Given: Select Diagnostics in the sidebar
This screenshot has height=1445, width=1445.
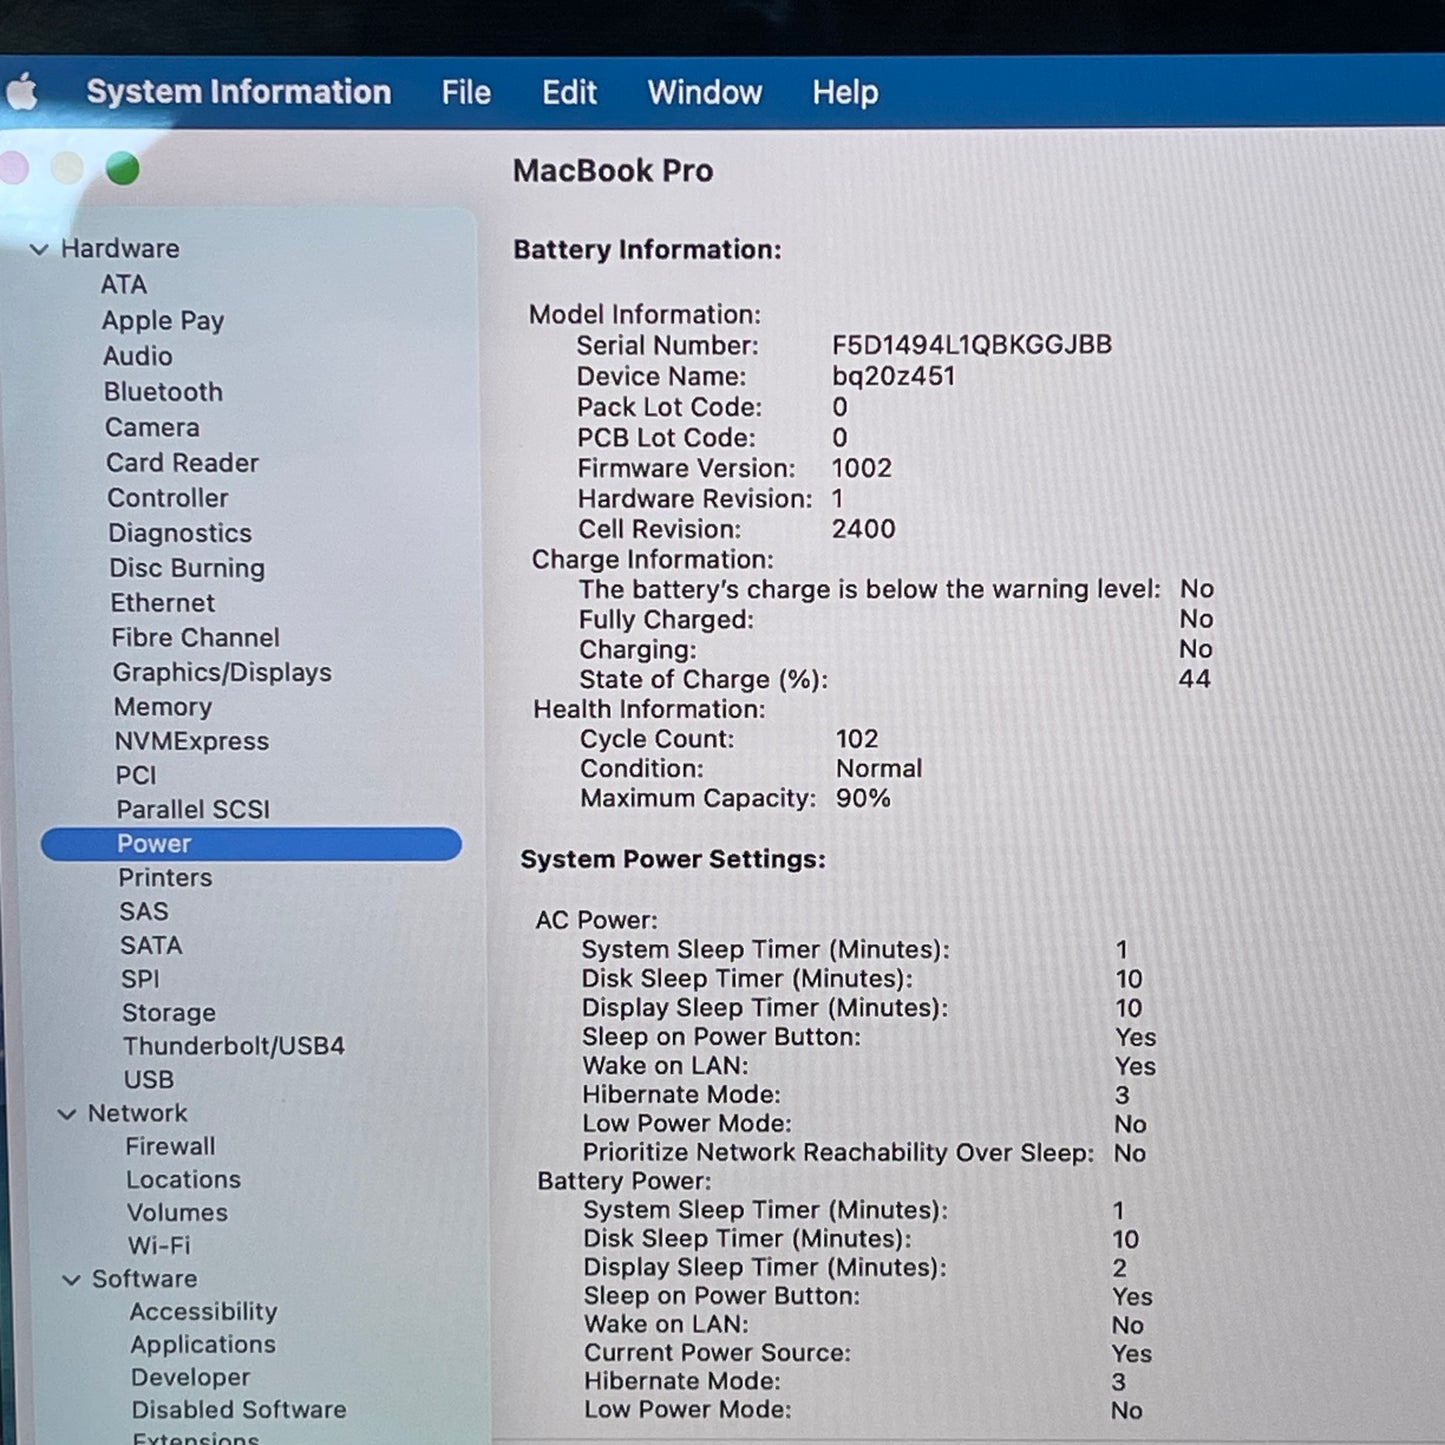Looking at the screenshot, I should [x=180, y=533].
